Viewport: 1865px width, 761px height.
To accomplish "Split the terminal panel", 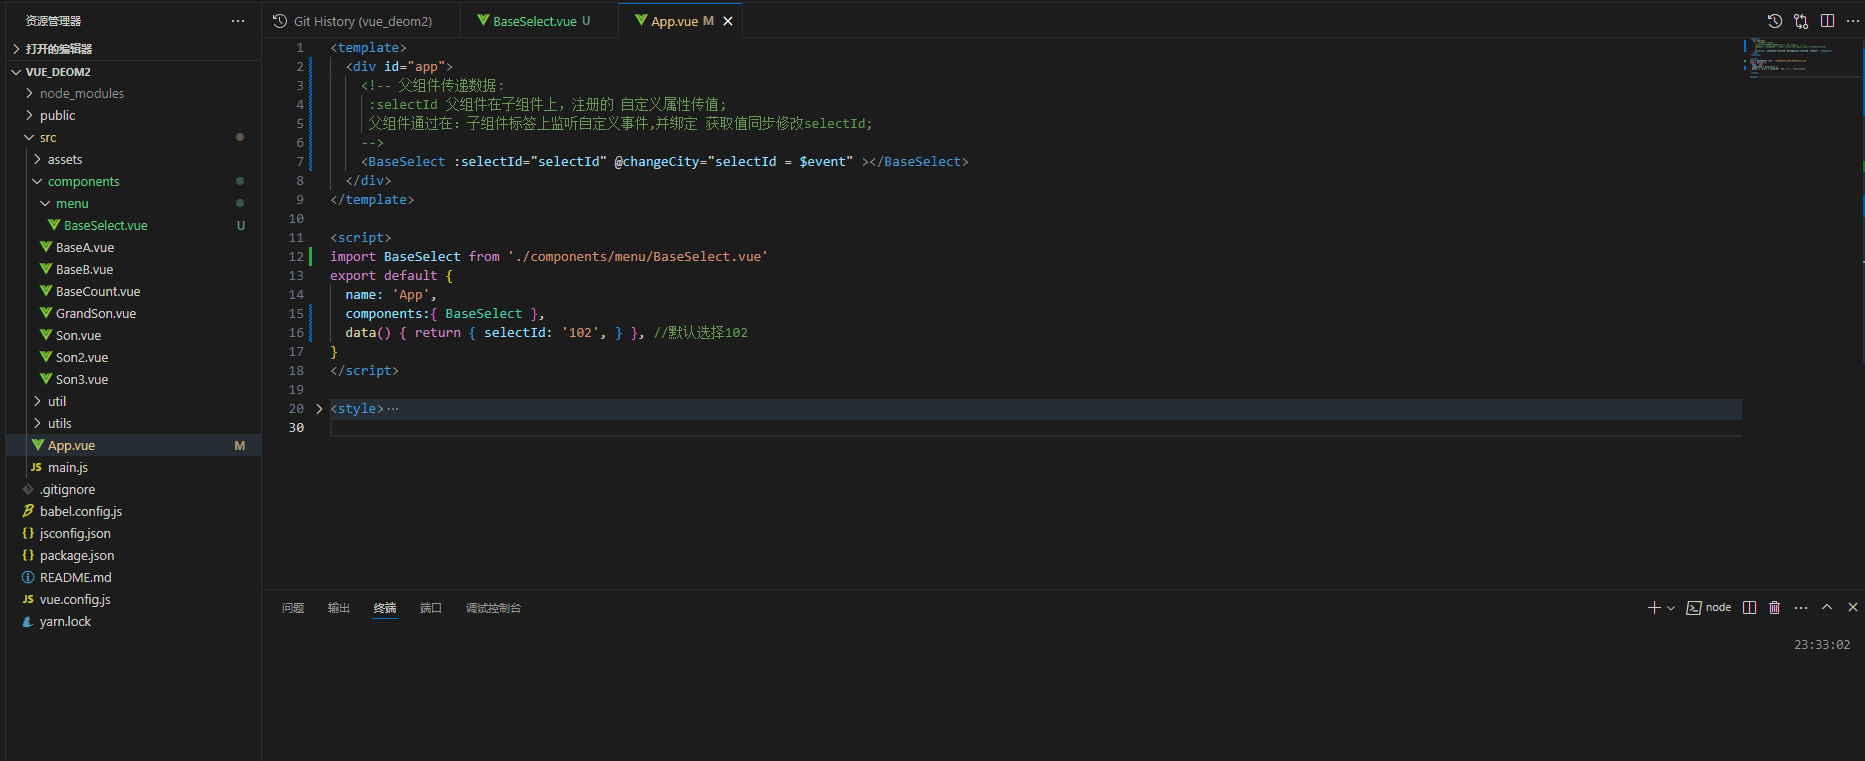I will pos(1749,608).
